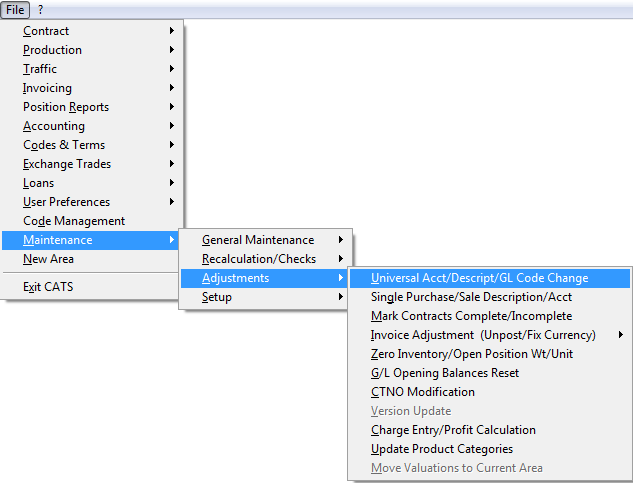The image size is (633, 483).
Task: Open User Preferences submenu
Action: point(90,202)
